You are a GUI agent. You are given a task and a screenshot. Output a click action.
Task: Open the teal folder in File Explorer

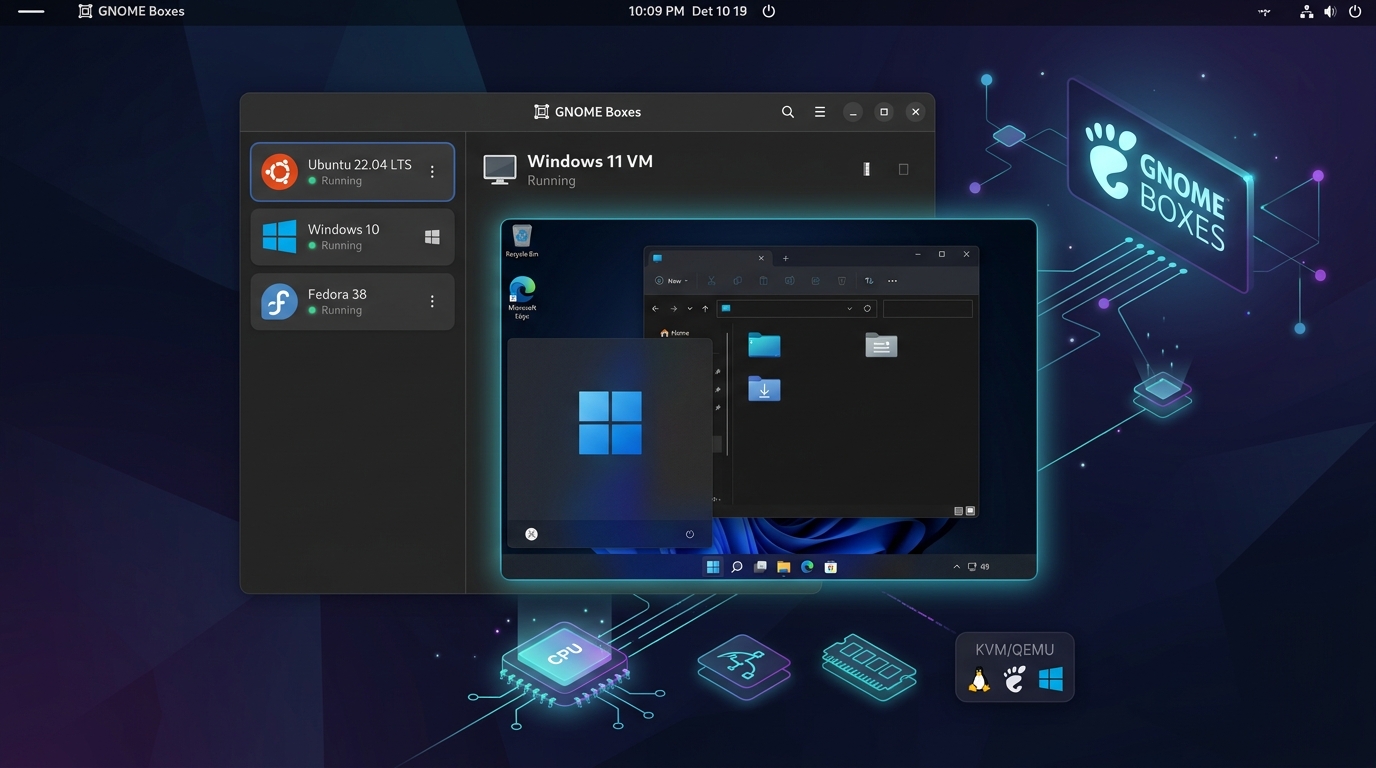click(764, 345)
